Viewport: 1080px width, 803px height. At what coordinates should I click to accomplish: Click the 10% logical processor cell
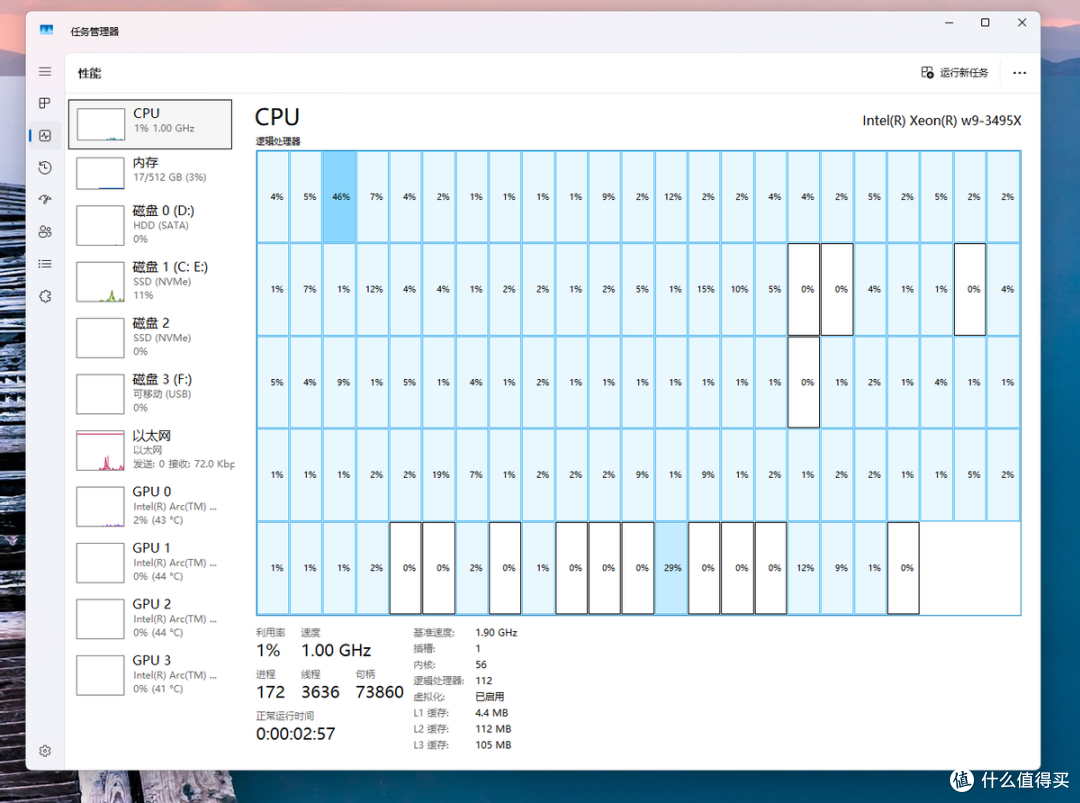click(x=739, y=290)
